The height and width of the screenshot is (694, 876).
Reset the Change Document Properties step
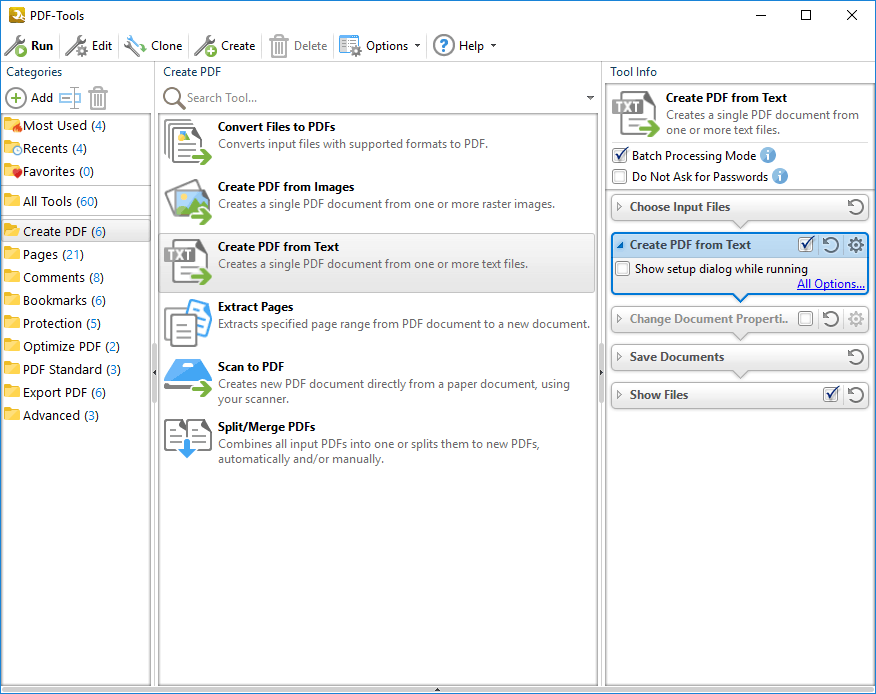coord(831,319)
